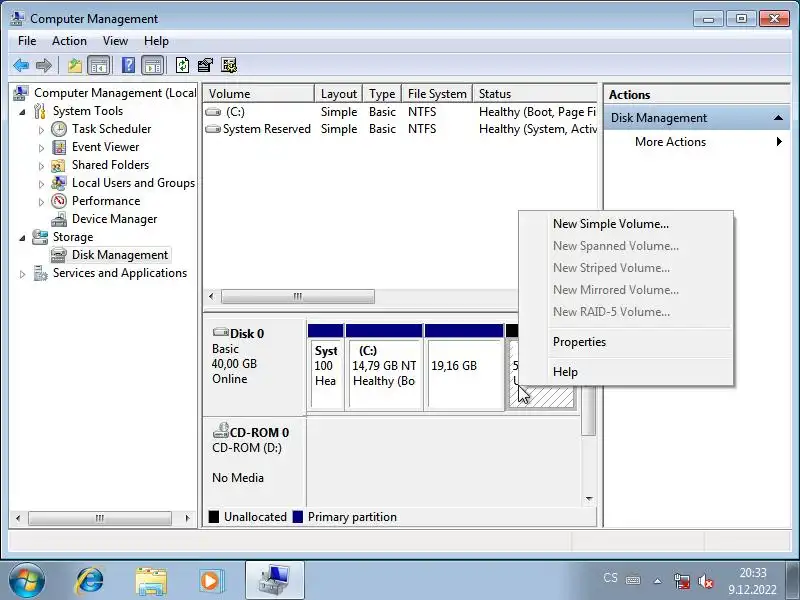
Task: Click the Device Manager icon
Action: [59, 219]
